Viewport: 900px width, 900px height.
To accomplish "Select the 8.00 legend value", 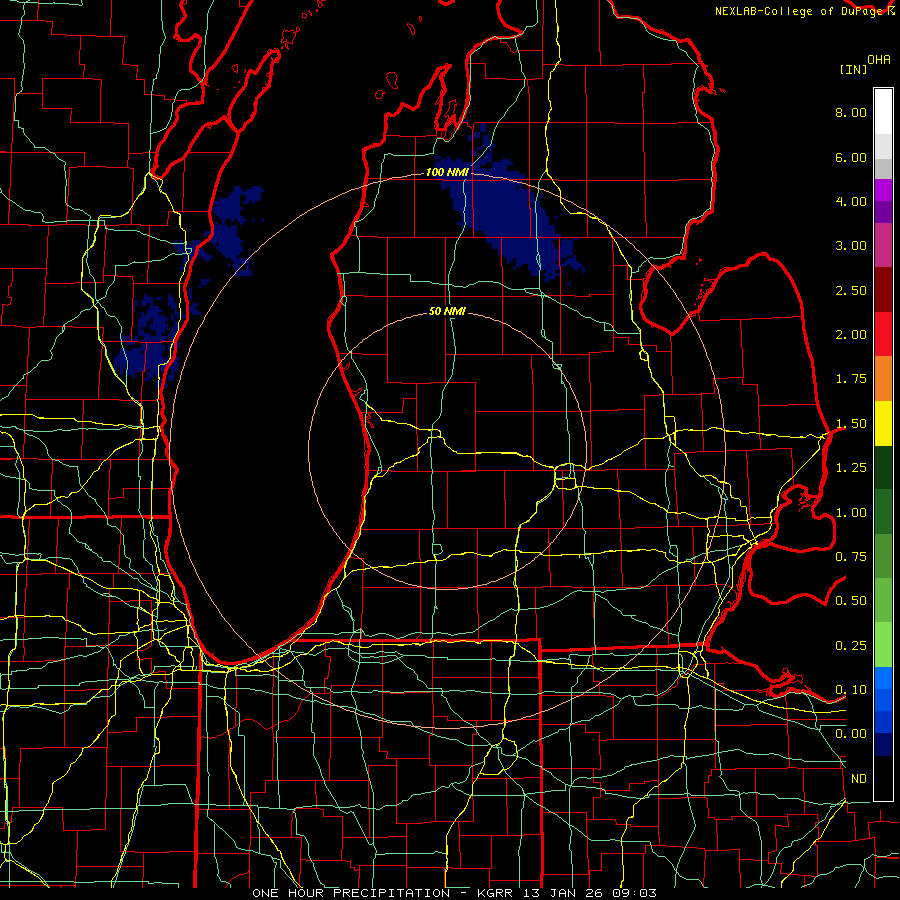I will tap(851, 112).
